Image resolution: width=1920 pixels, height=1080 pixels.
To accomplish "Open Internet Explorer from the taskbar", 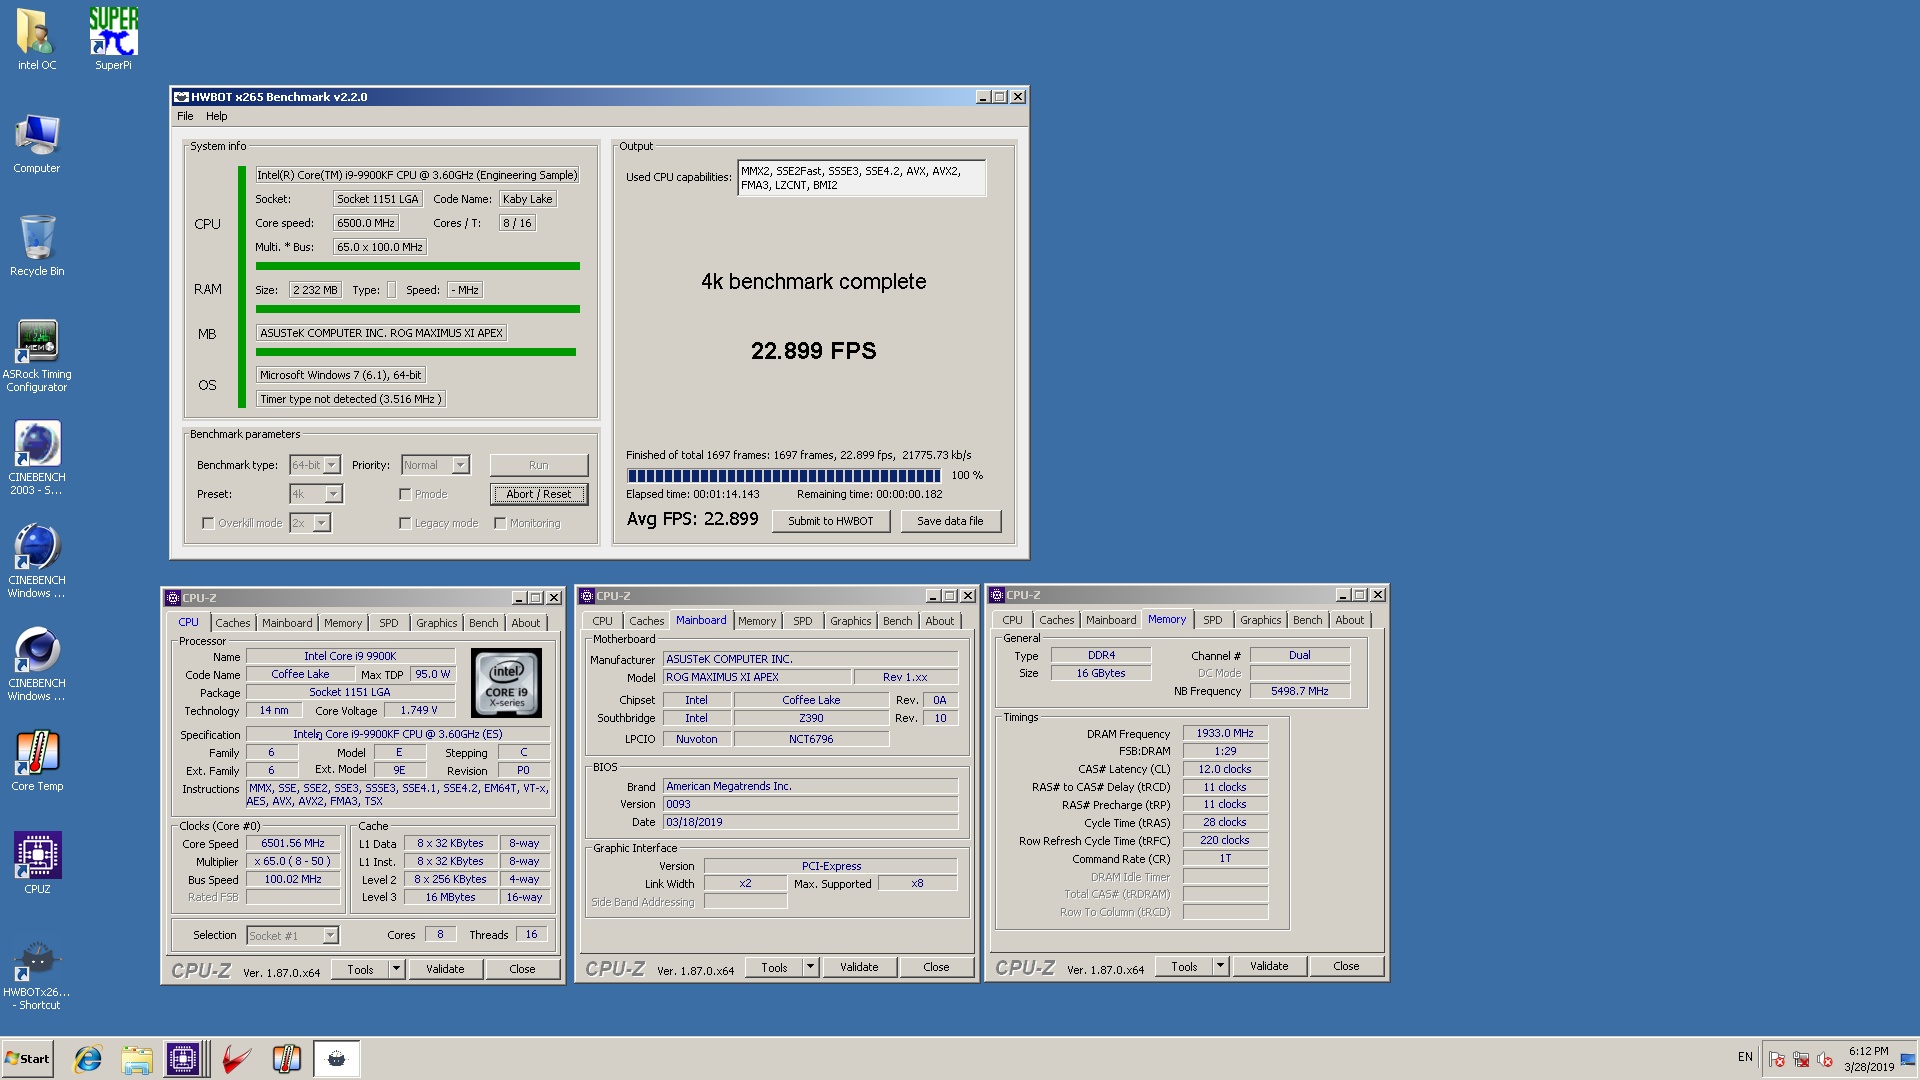I will pos(88,1059).
